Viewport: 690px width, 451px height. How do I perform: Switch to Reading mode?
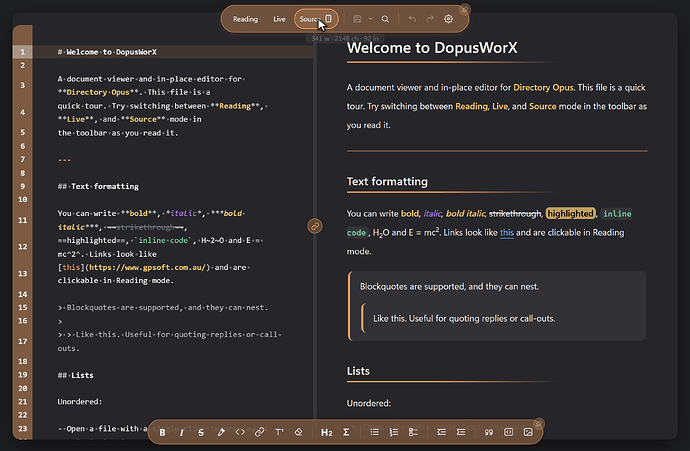245,19
